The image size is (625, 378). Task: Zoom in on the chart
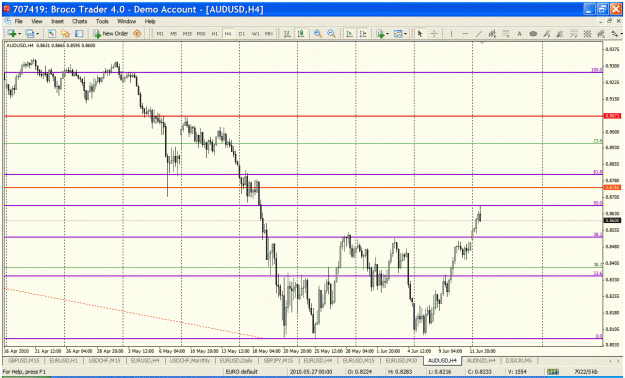(318, 34)
